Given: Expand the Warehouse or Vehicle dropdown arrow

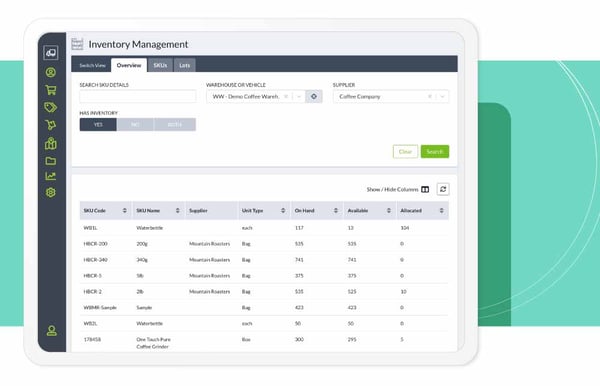Looking at the screenshot, I should coord(299,96).
